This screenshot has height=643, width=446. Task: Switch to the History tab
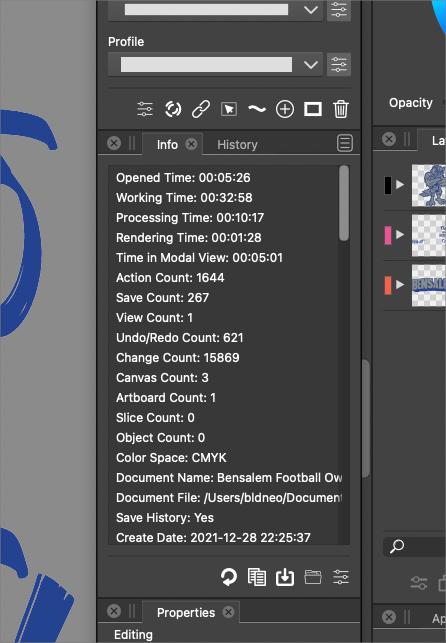pos(237,144)
